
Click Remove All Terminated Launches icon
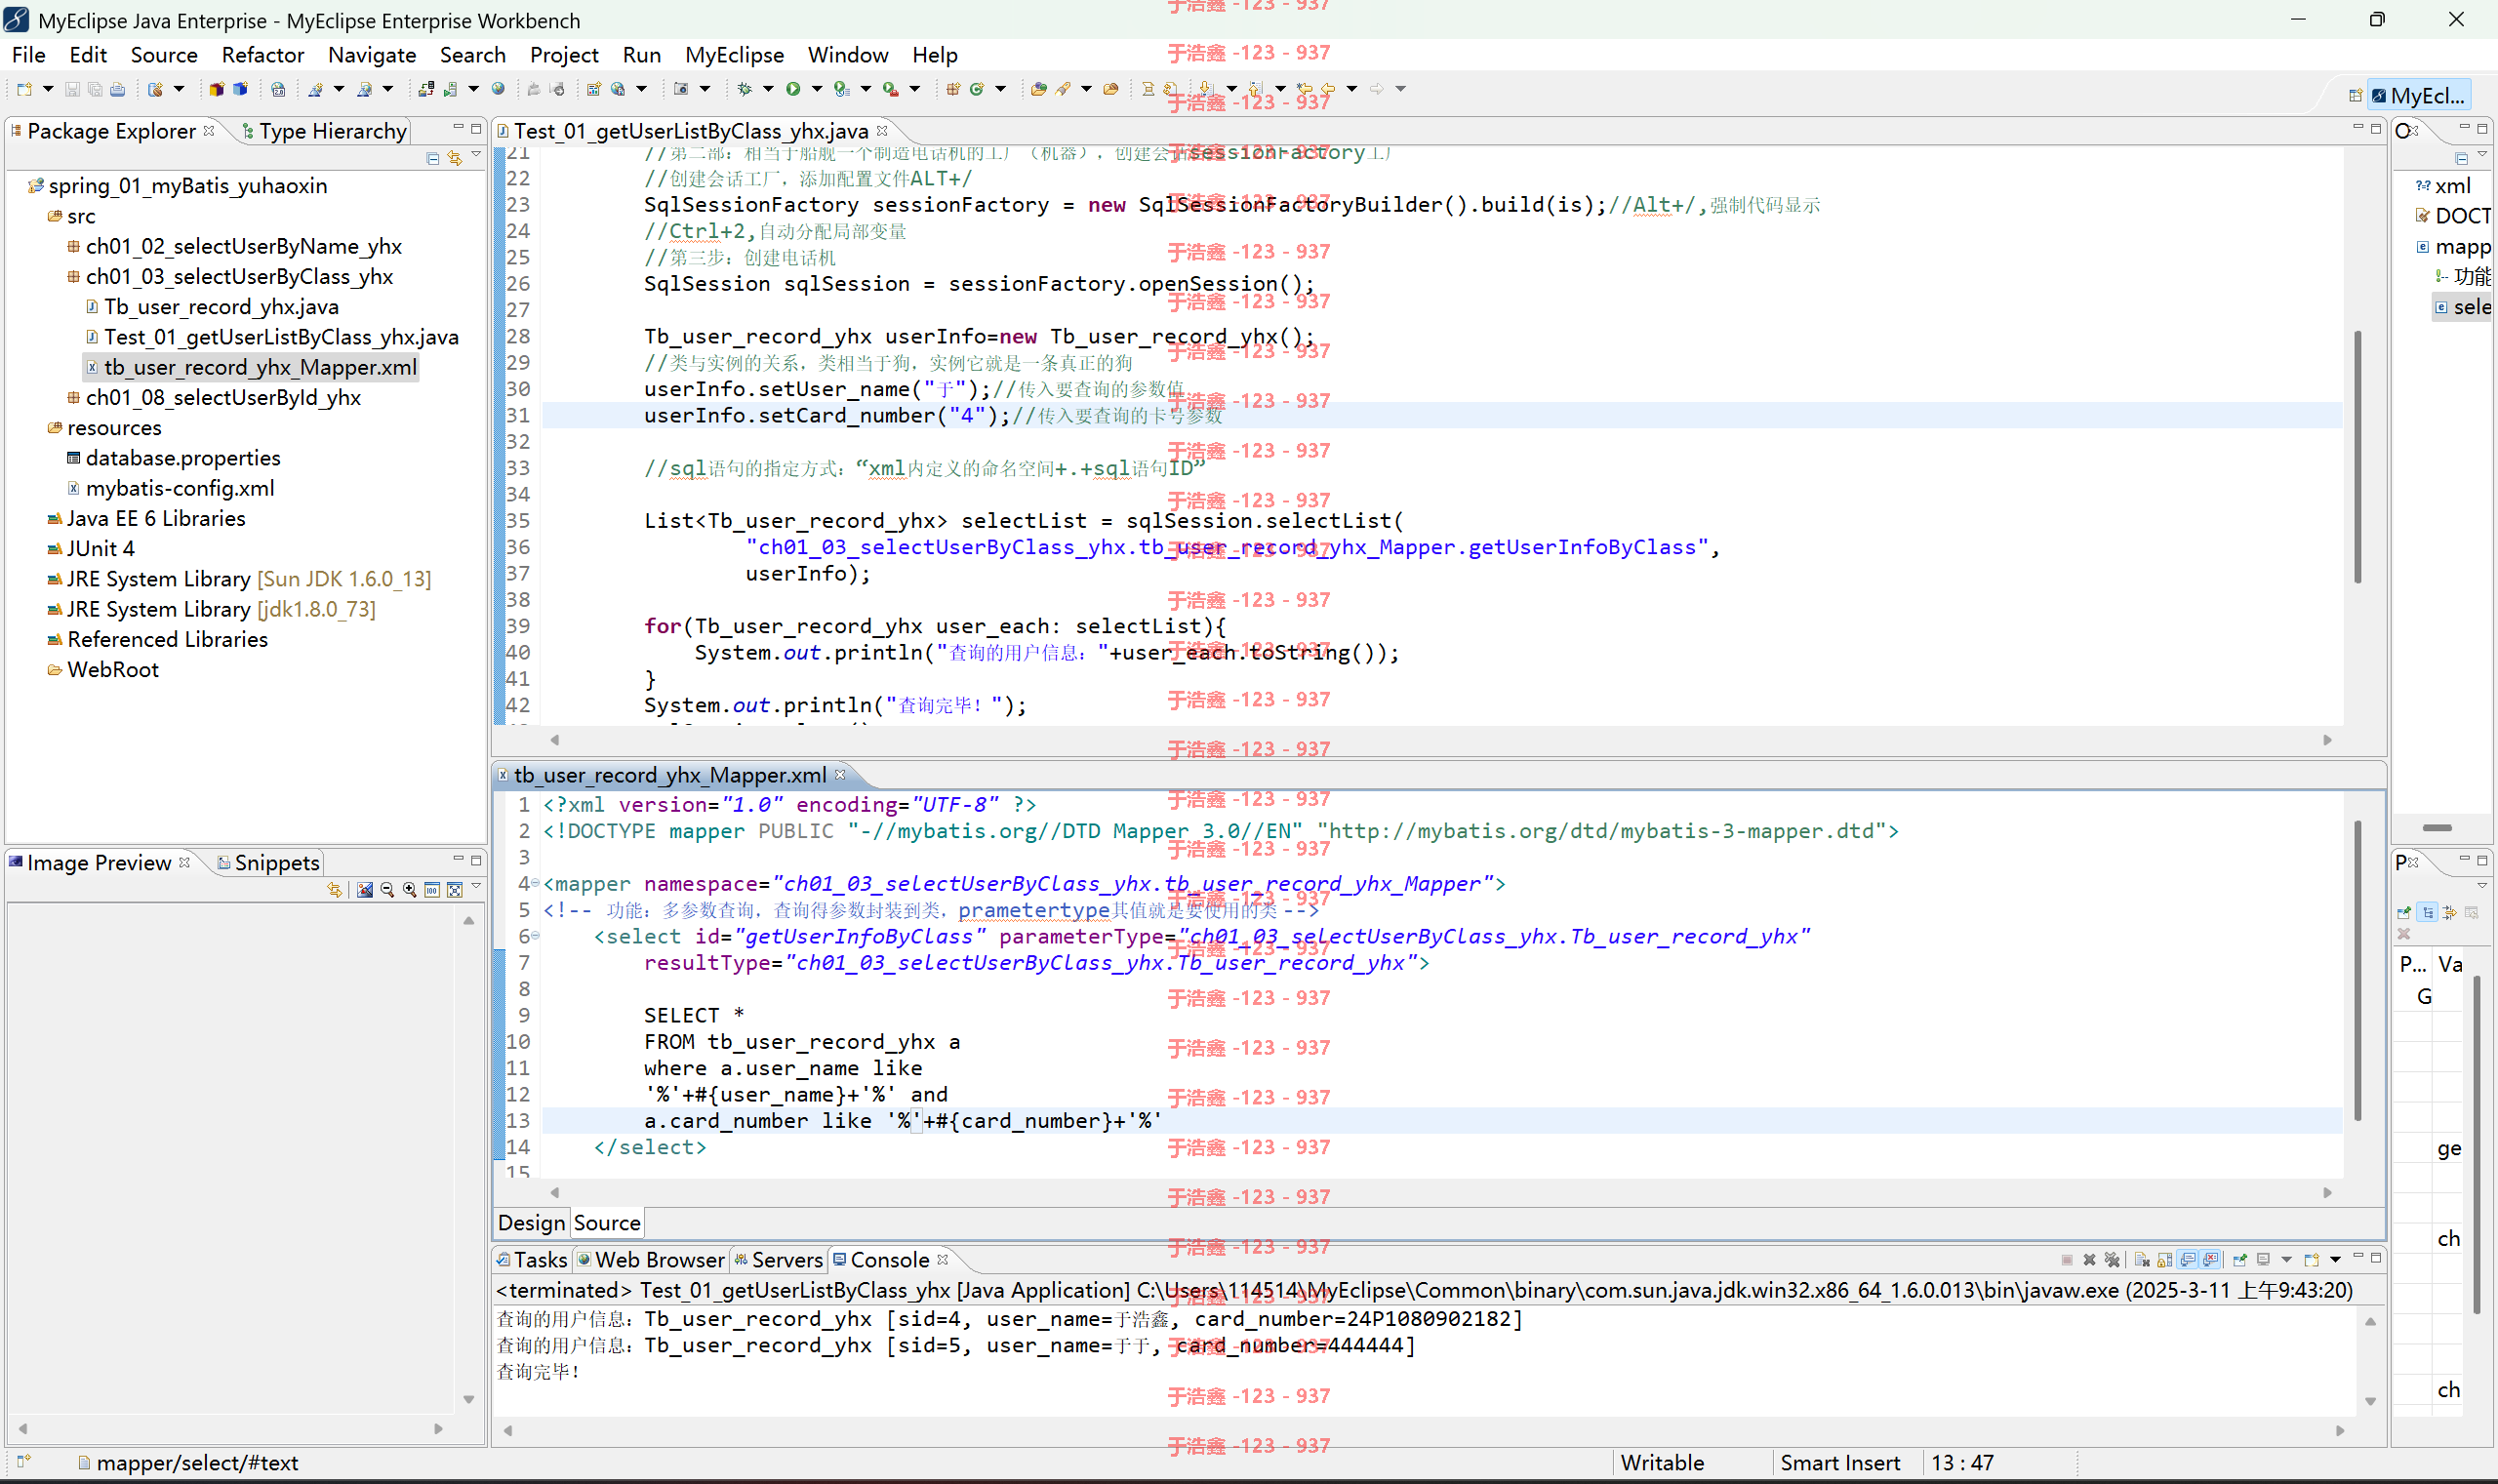(x=2113, y=1260)
